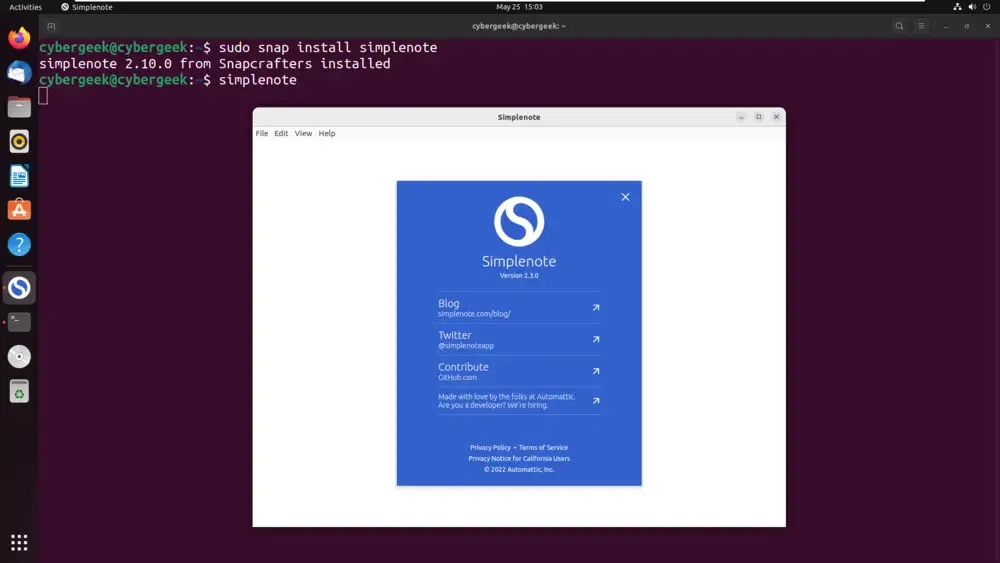
Task: Open the Twitter @simplenoteapp link
Action: coord(518,339)
